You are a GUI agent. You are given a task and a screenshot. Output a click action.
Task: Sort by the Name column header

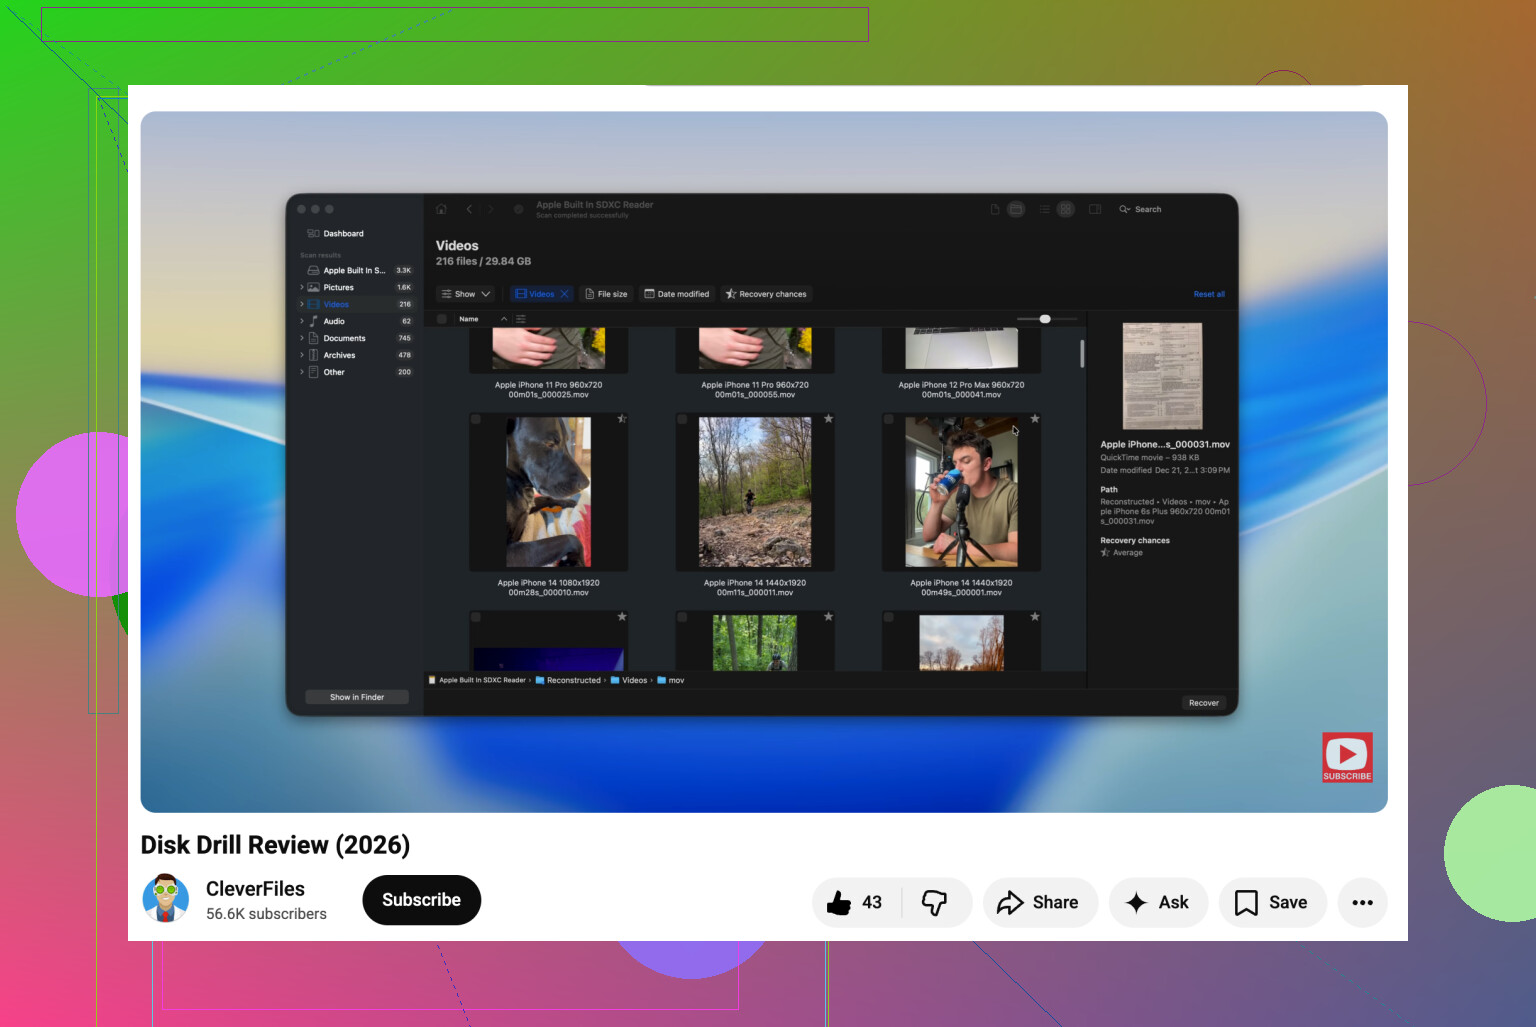point(469,319)
